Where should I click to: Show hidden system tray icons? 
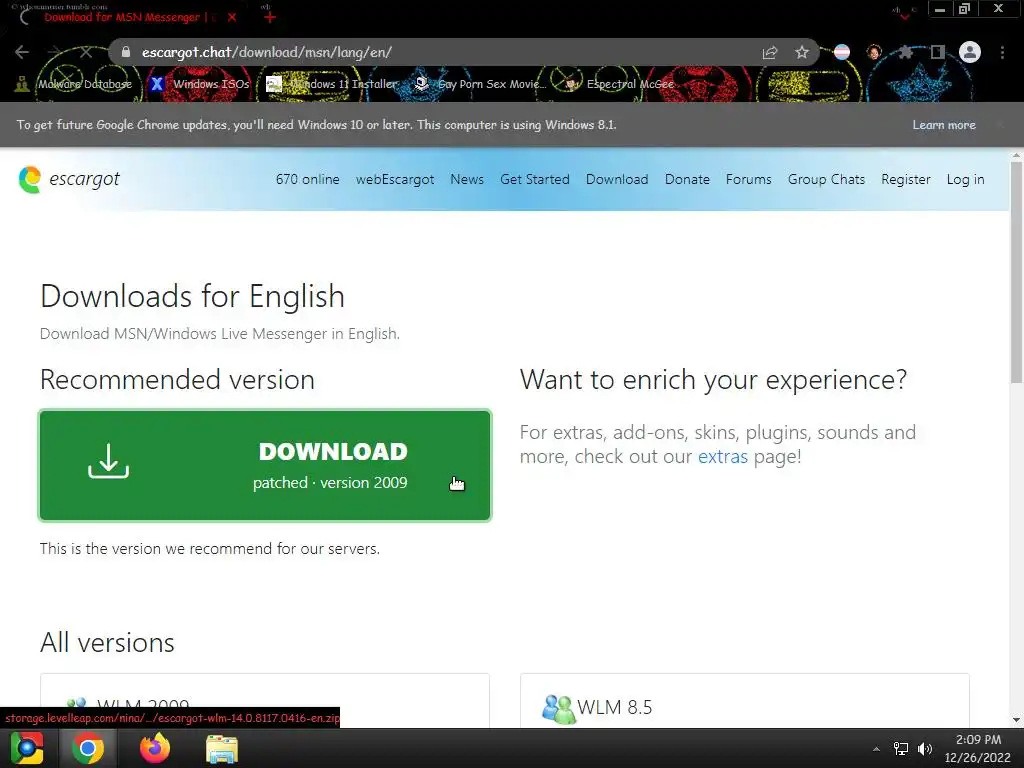click(x=876, y=749)
